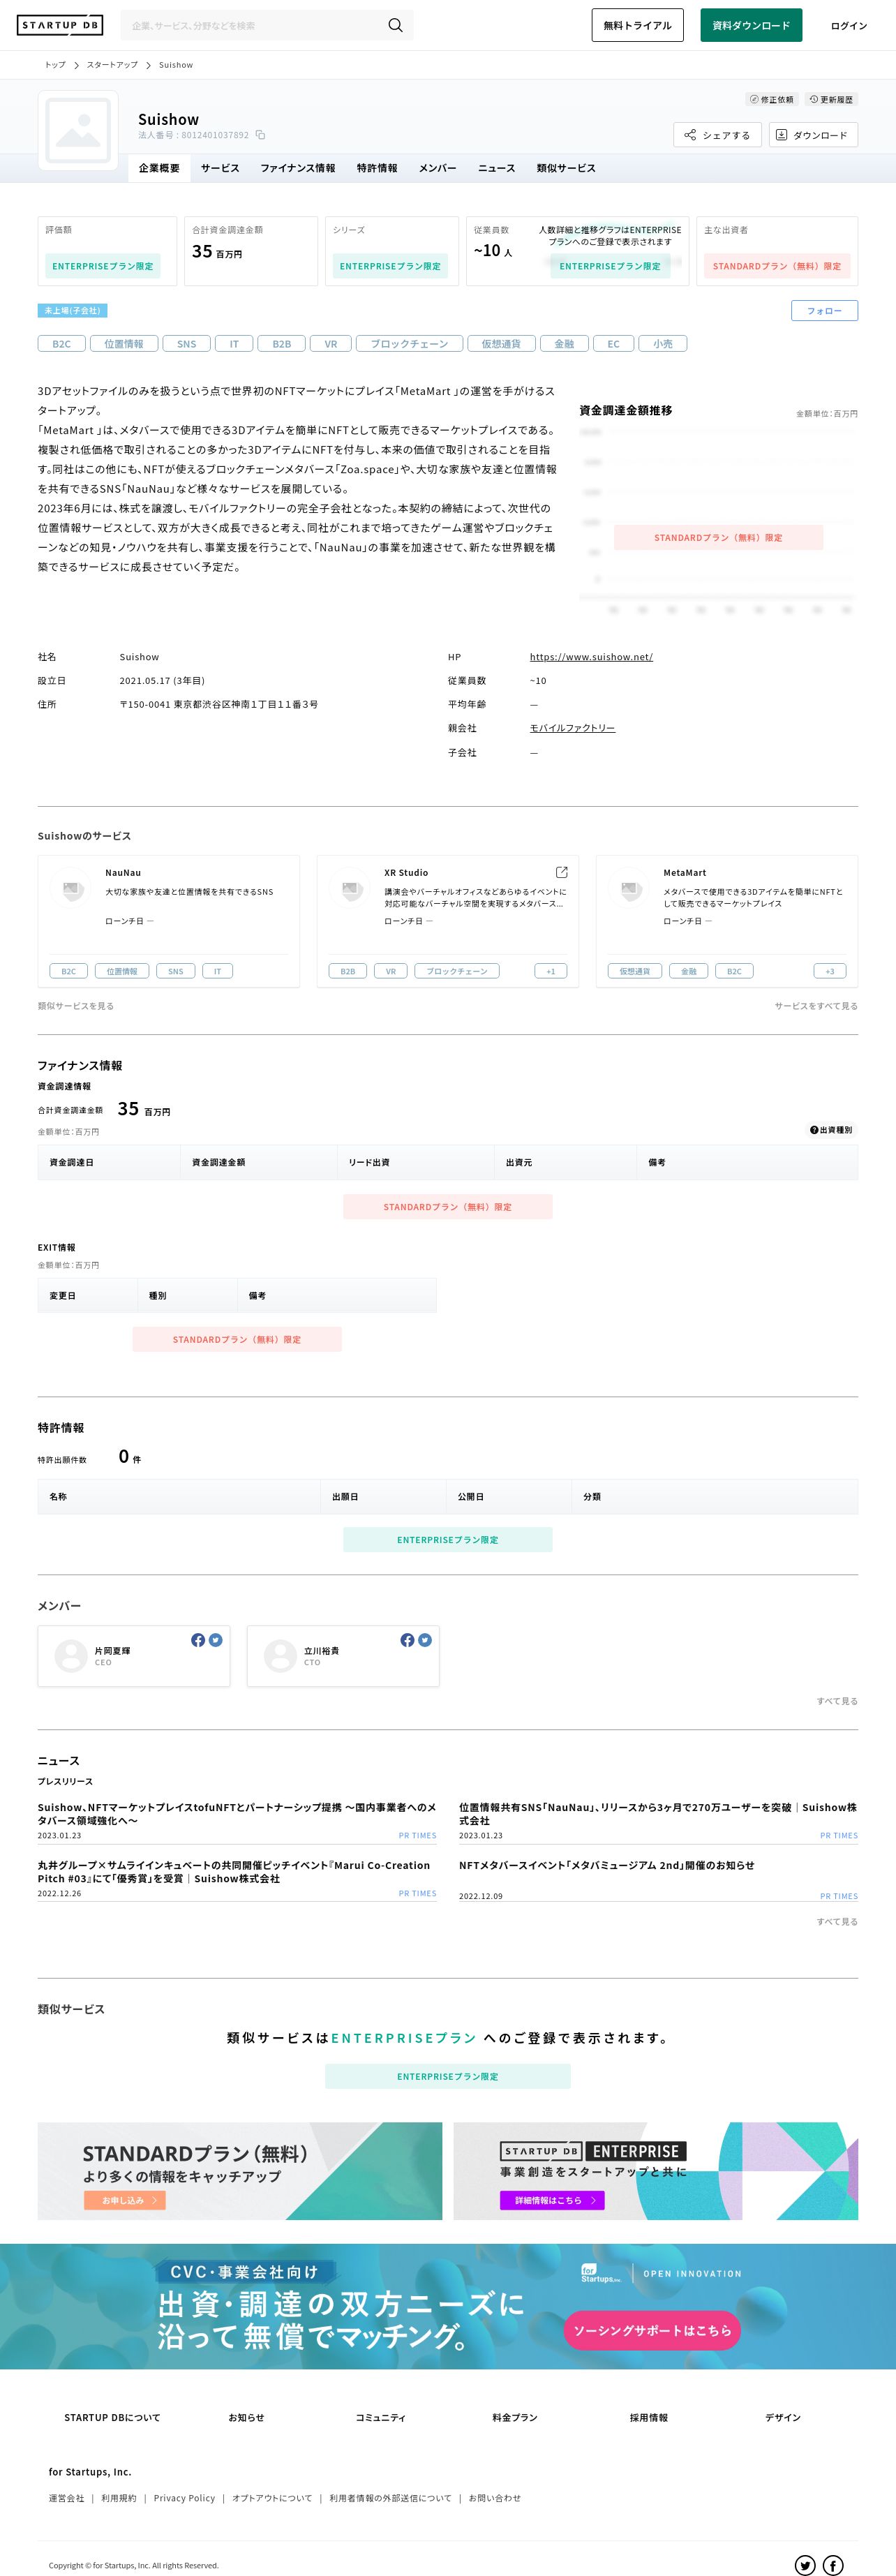Click the 出資種別 help icon

coord(814,1130)
